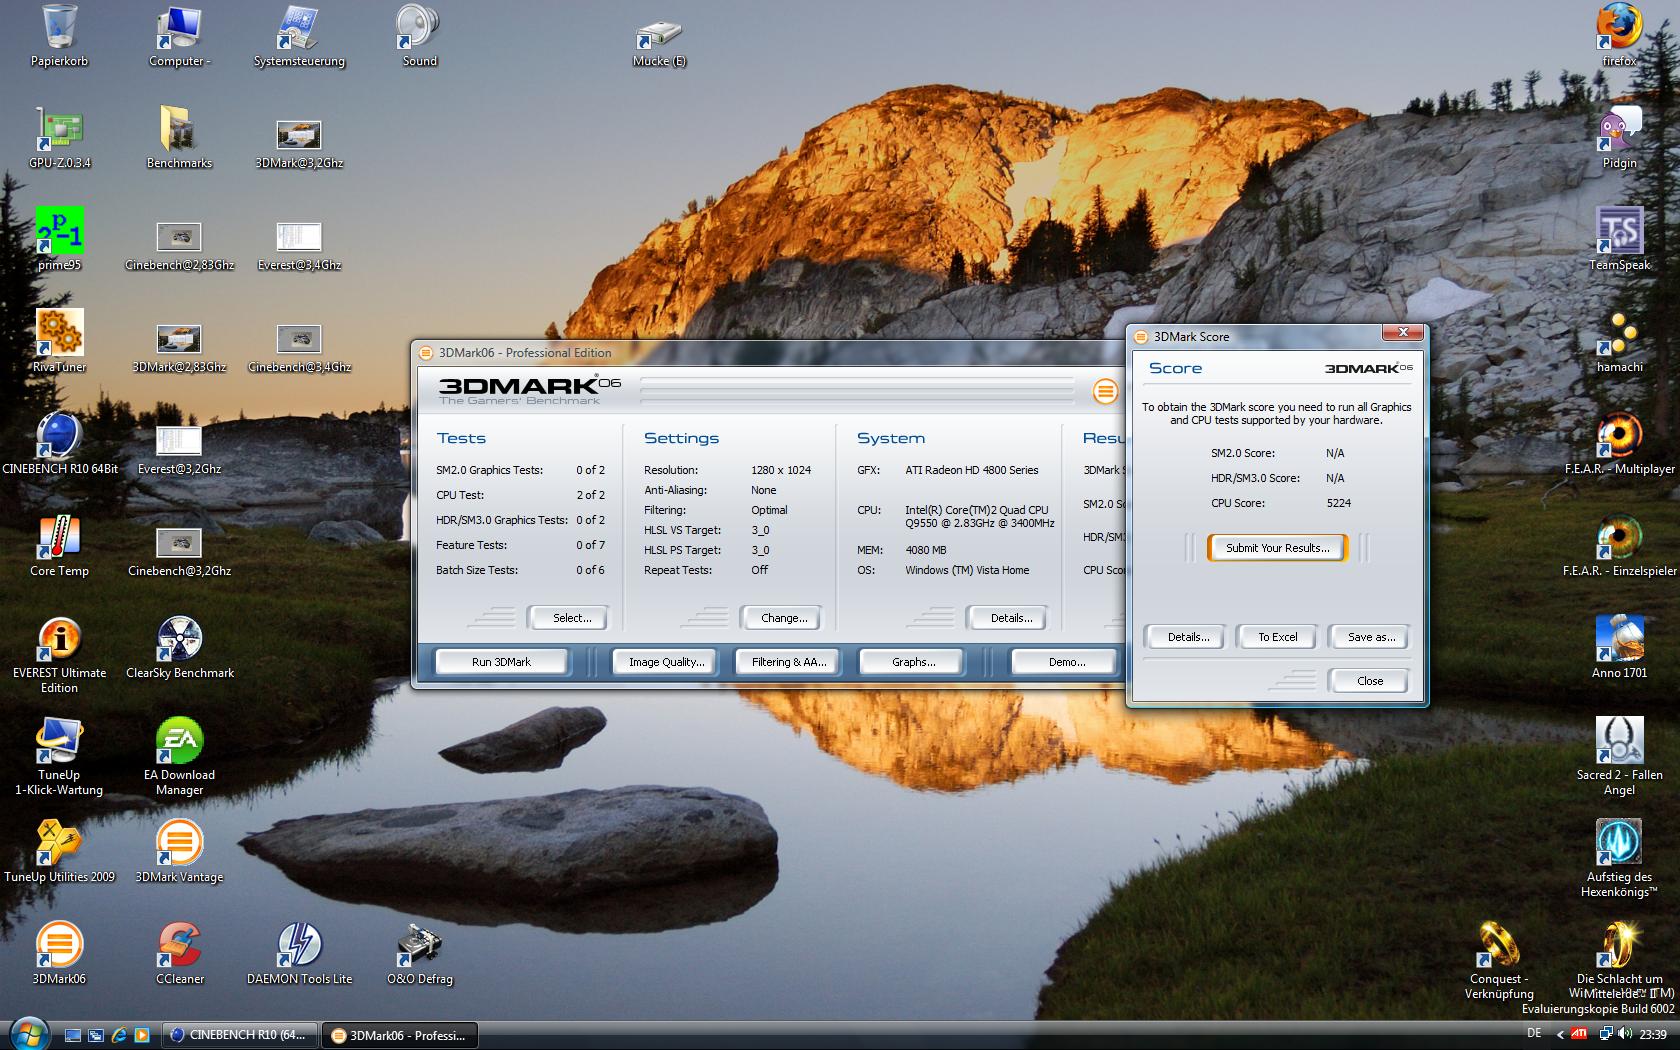The height and width of the screenshot is (1050, 1680).
Task: Open the prime95 desktop icon
Action: [x=59, y=232]
